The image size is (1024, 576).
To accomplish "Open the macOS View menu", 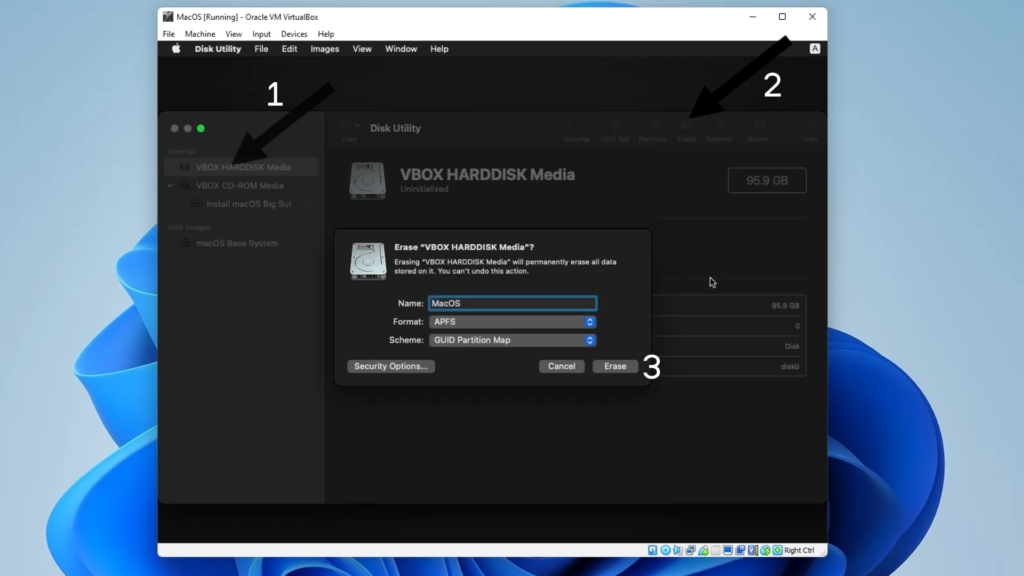I will 362,49.
